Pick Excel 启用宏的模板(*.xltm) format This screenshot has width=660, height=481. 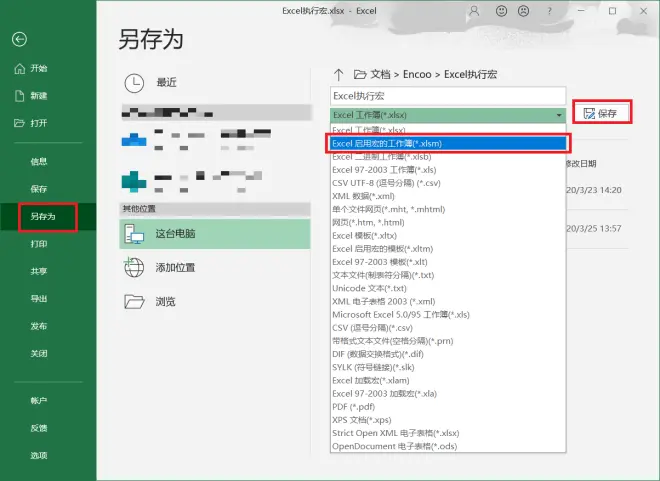click(448, 249)
